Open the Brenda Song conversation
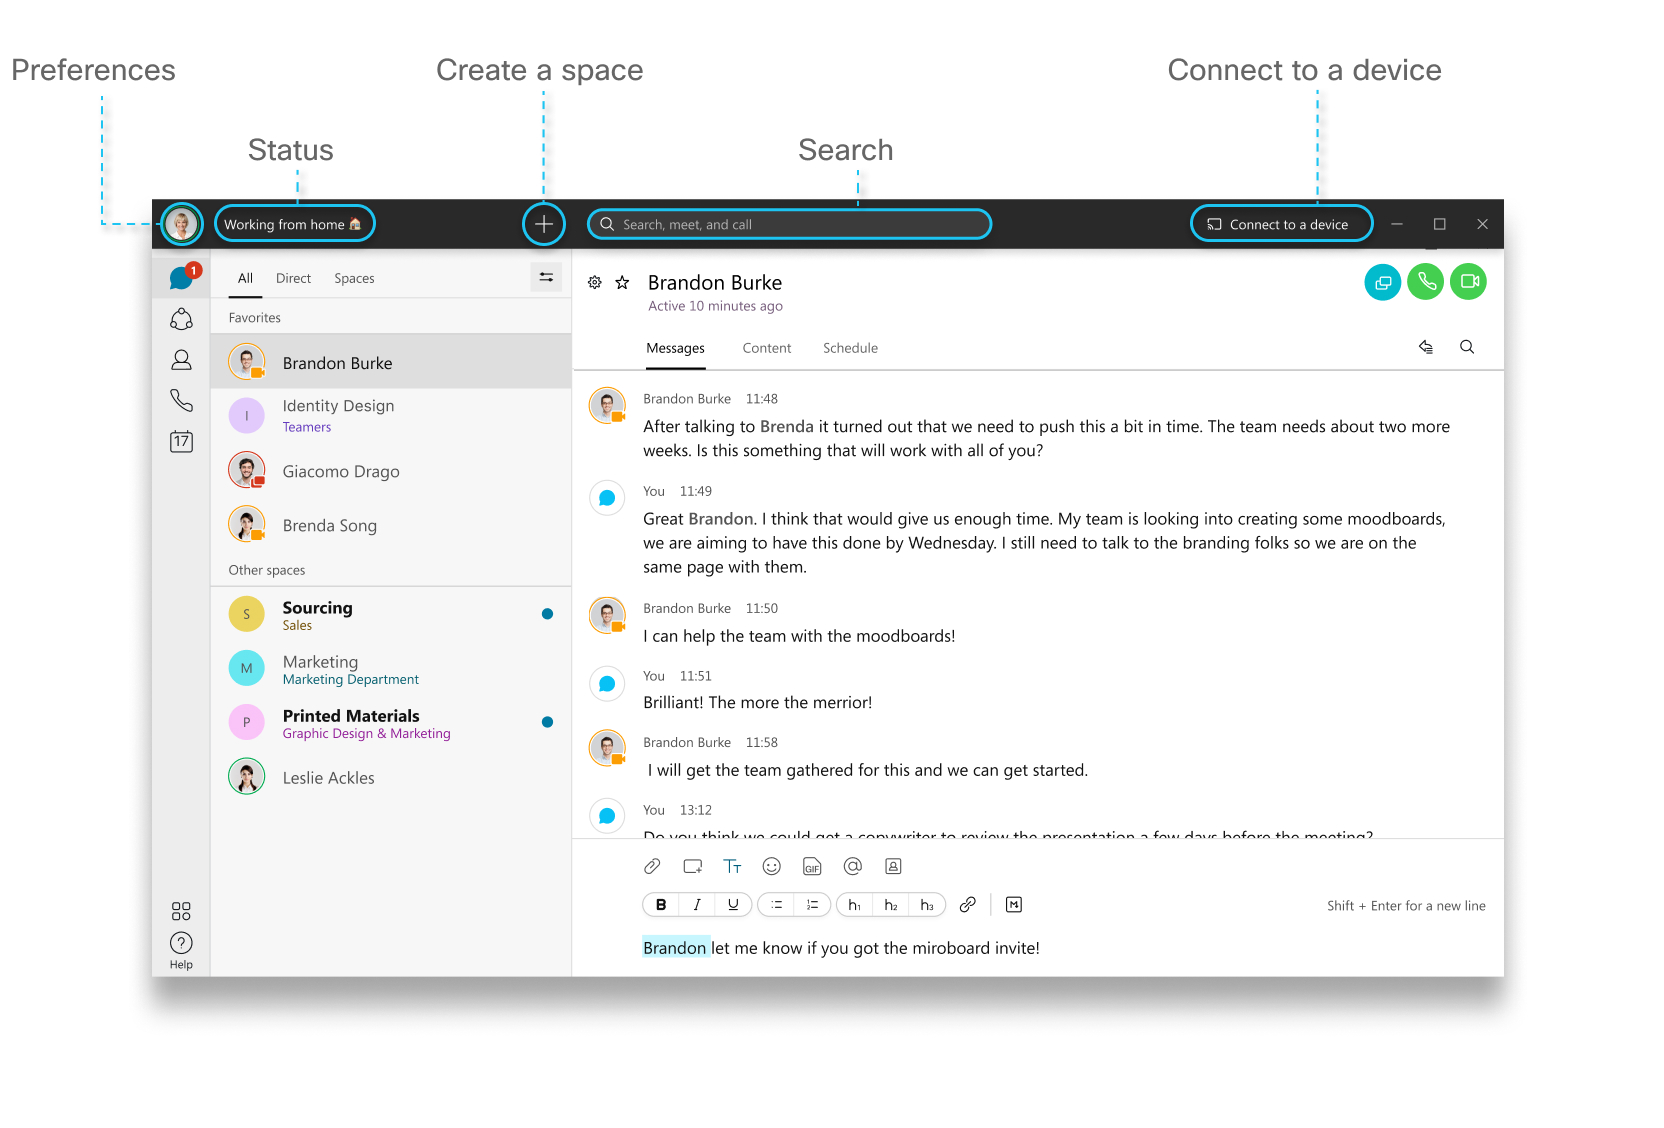The width and height of the screenshot is (1664, 1128). (391, 524)
